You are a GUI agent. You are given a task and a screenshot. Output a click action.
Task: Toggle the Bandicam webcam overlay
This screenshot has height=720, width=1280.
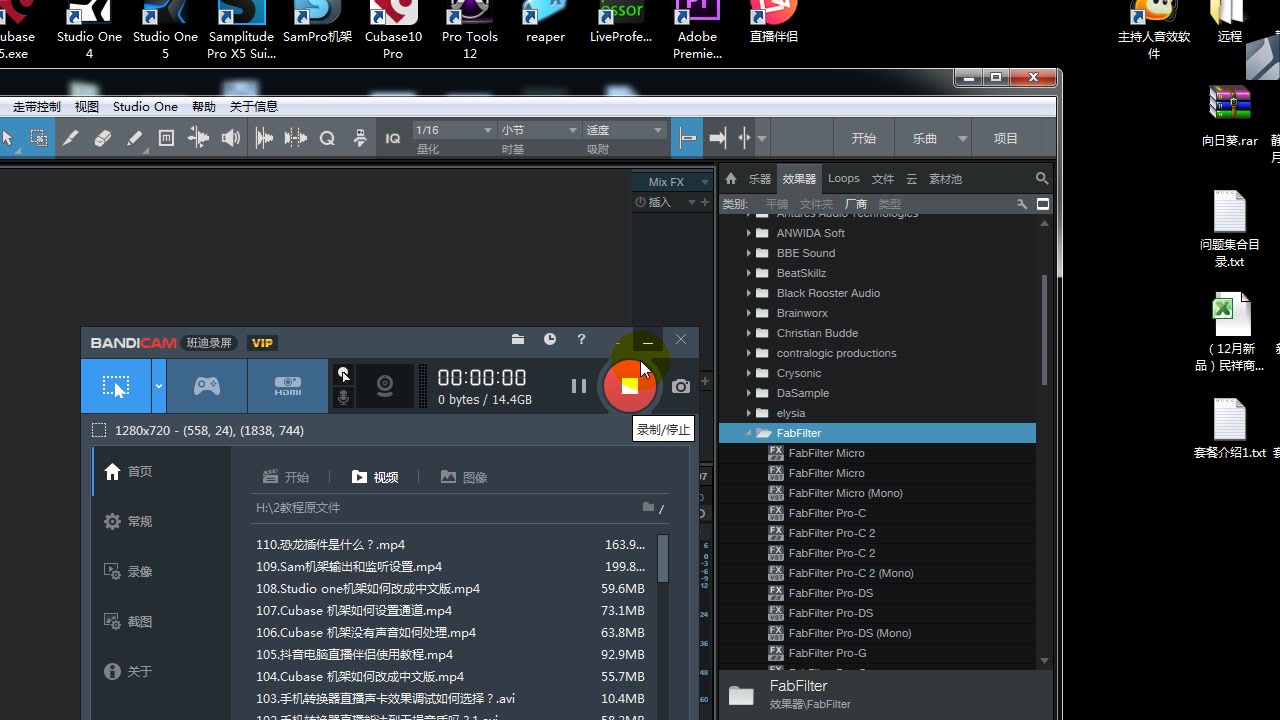[x=385, y=386]
